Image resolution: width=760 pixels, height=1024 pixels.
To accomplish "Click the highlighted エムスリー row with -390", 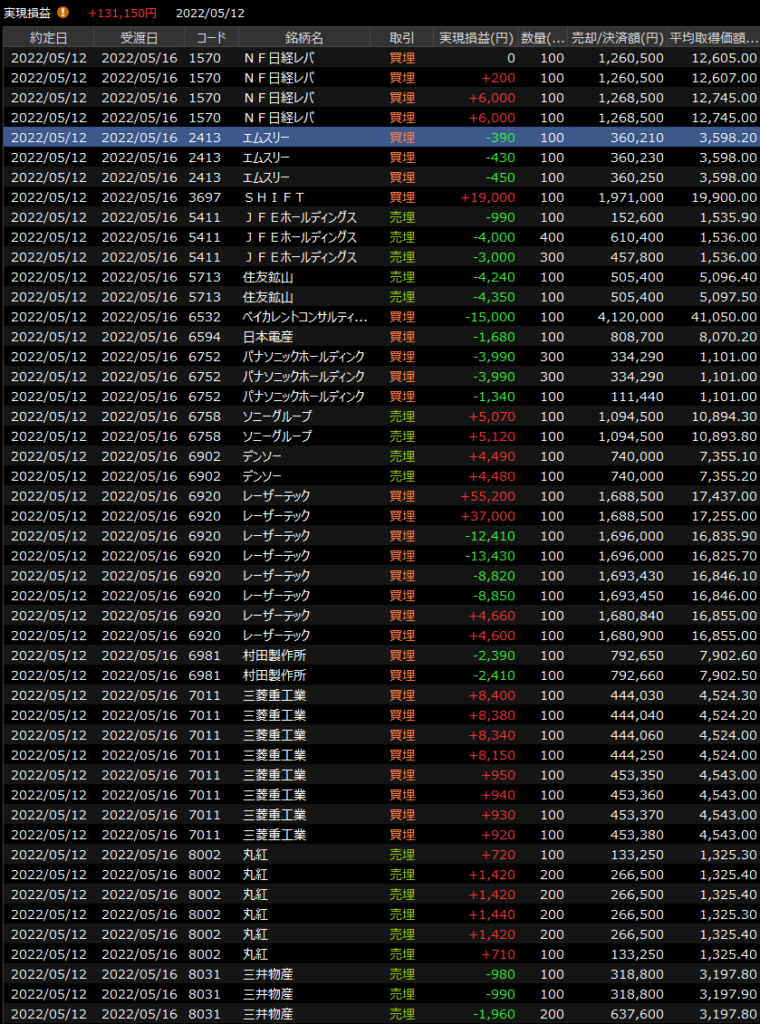I will tap(380, 137).
